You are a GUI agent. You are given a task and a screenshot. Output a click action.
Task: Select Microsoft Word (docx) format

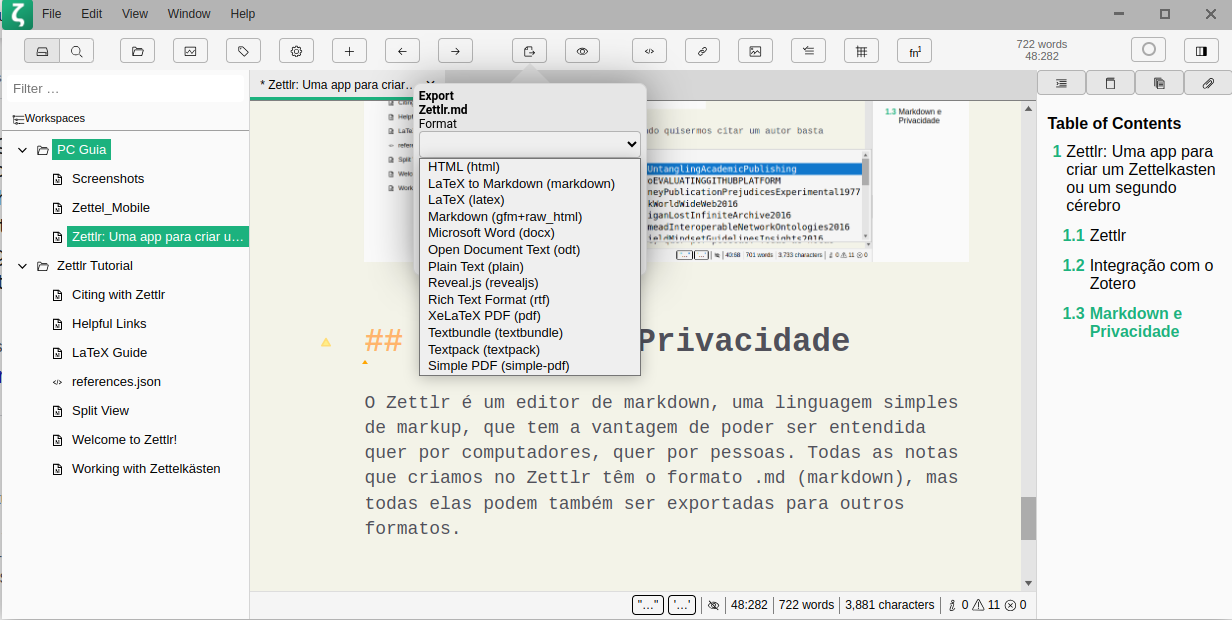530,233
